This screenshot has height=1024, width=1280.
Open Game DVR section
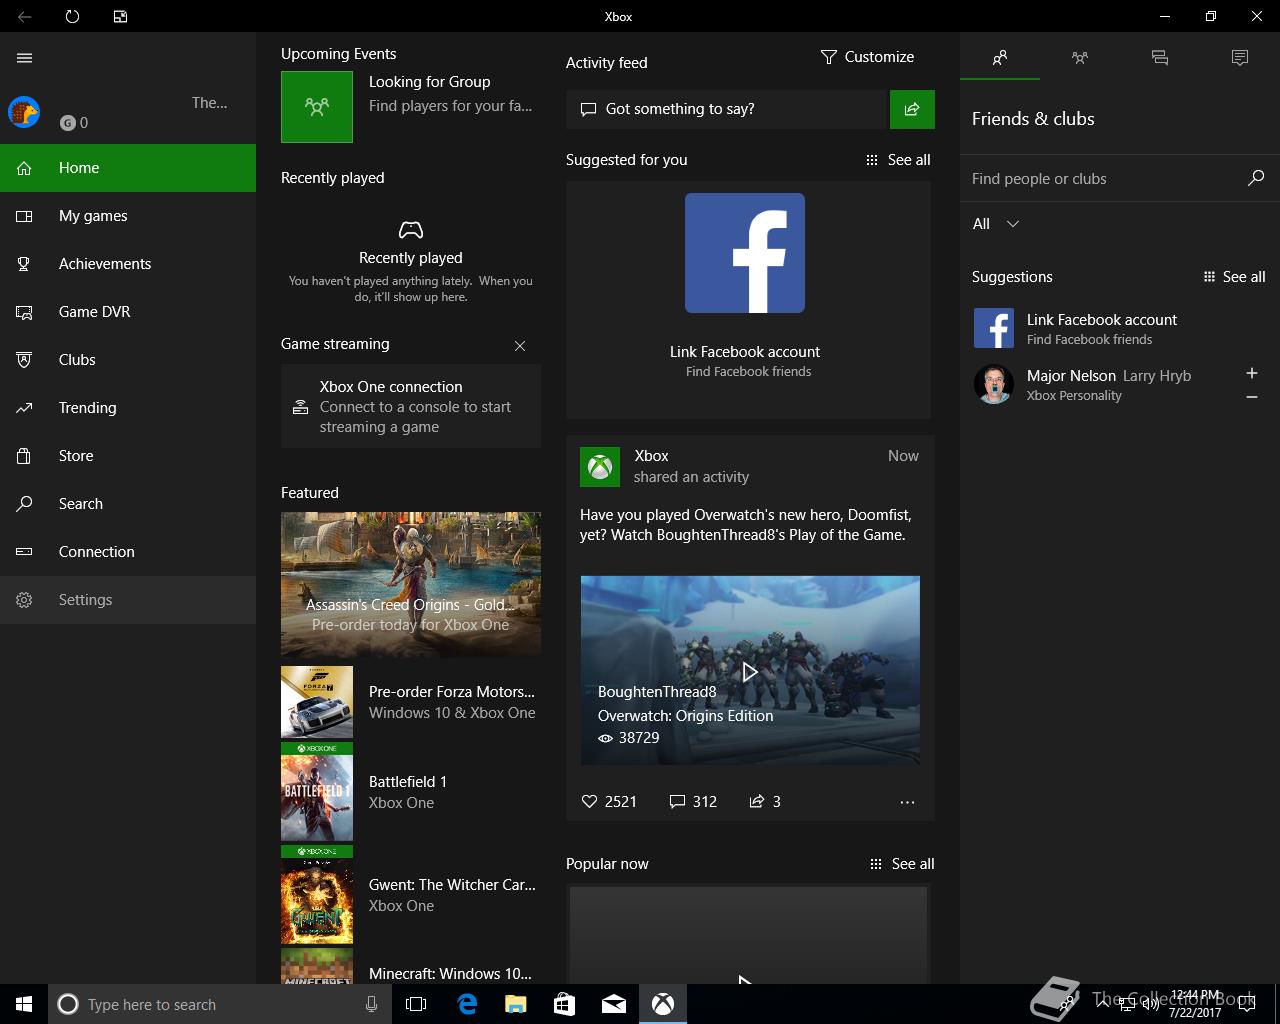coord(128,312)
